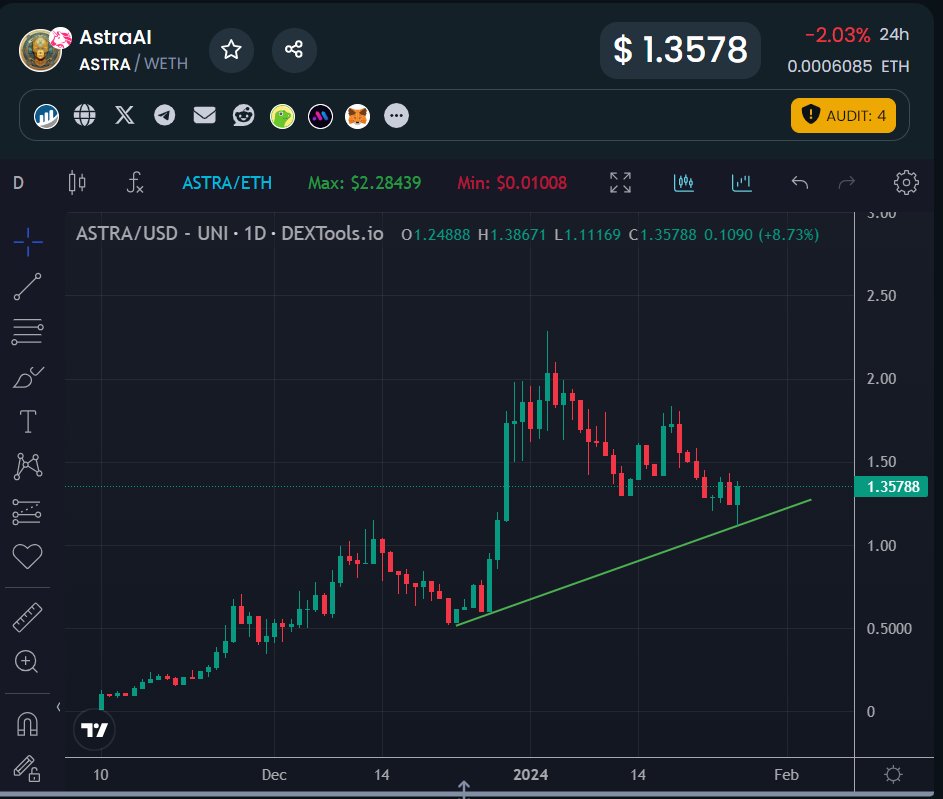The width and height of the screenshot is (943, 799).
Task: Open the candlestick chart style menu
Action: coord(77,182)
